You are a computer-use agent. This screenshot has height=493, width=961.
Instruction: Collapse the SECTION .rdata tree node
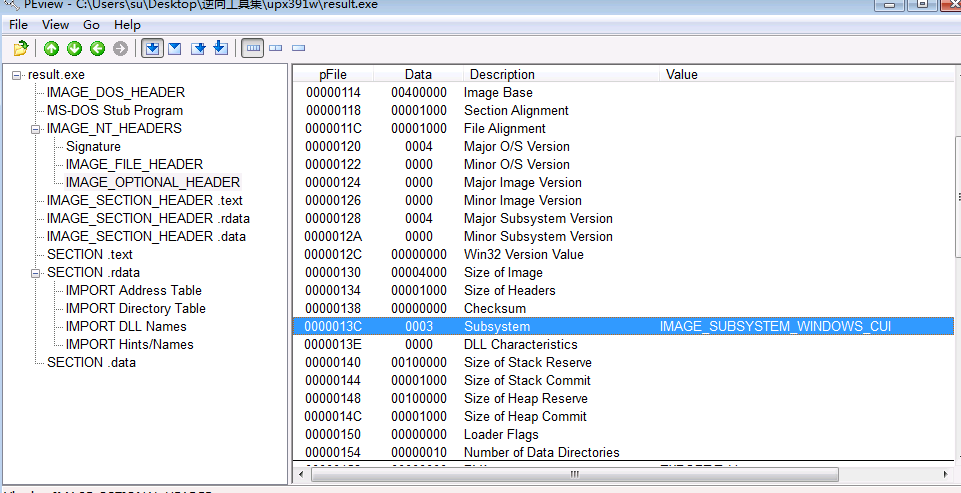click(36, 273)
